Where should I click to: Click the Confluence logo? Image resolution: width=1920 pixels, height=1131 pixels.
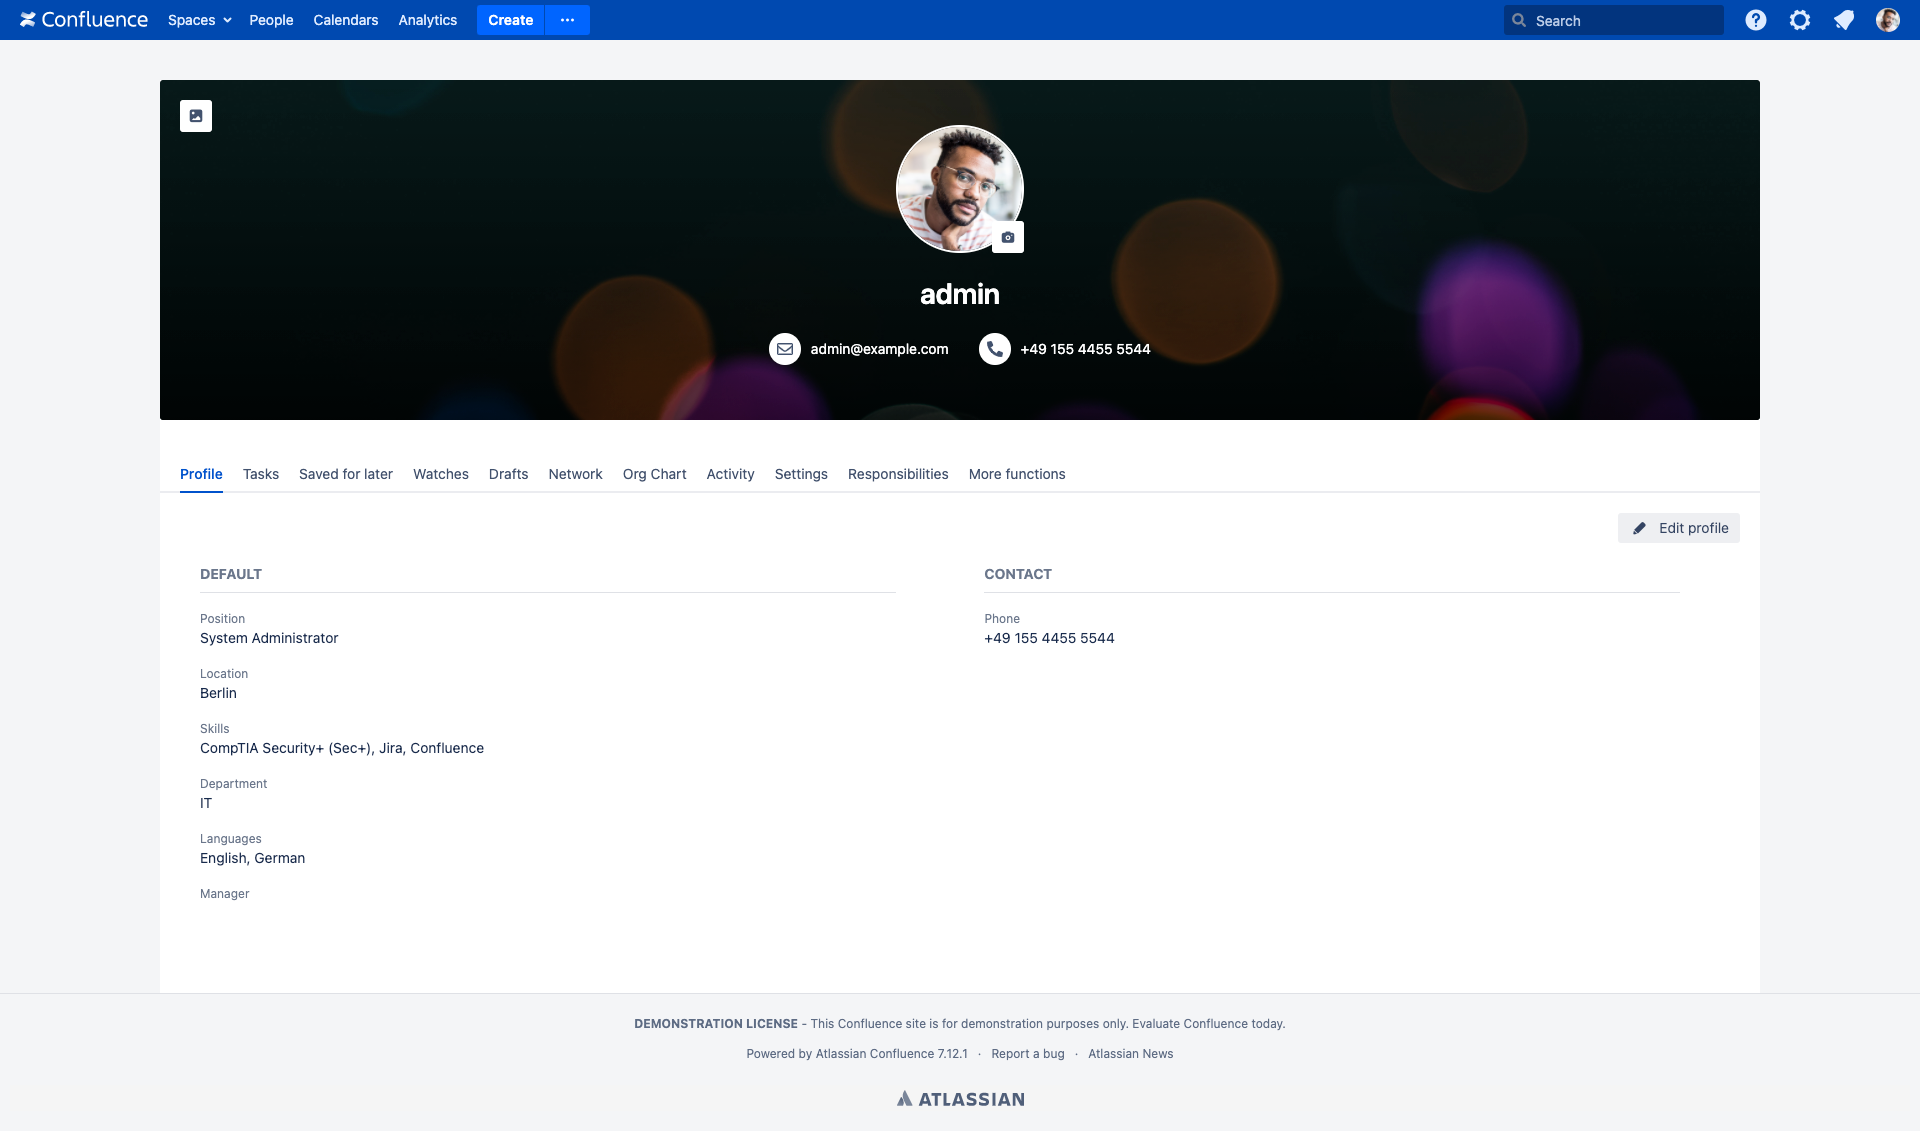[x=84, y=19]
